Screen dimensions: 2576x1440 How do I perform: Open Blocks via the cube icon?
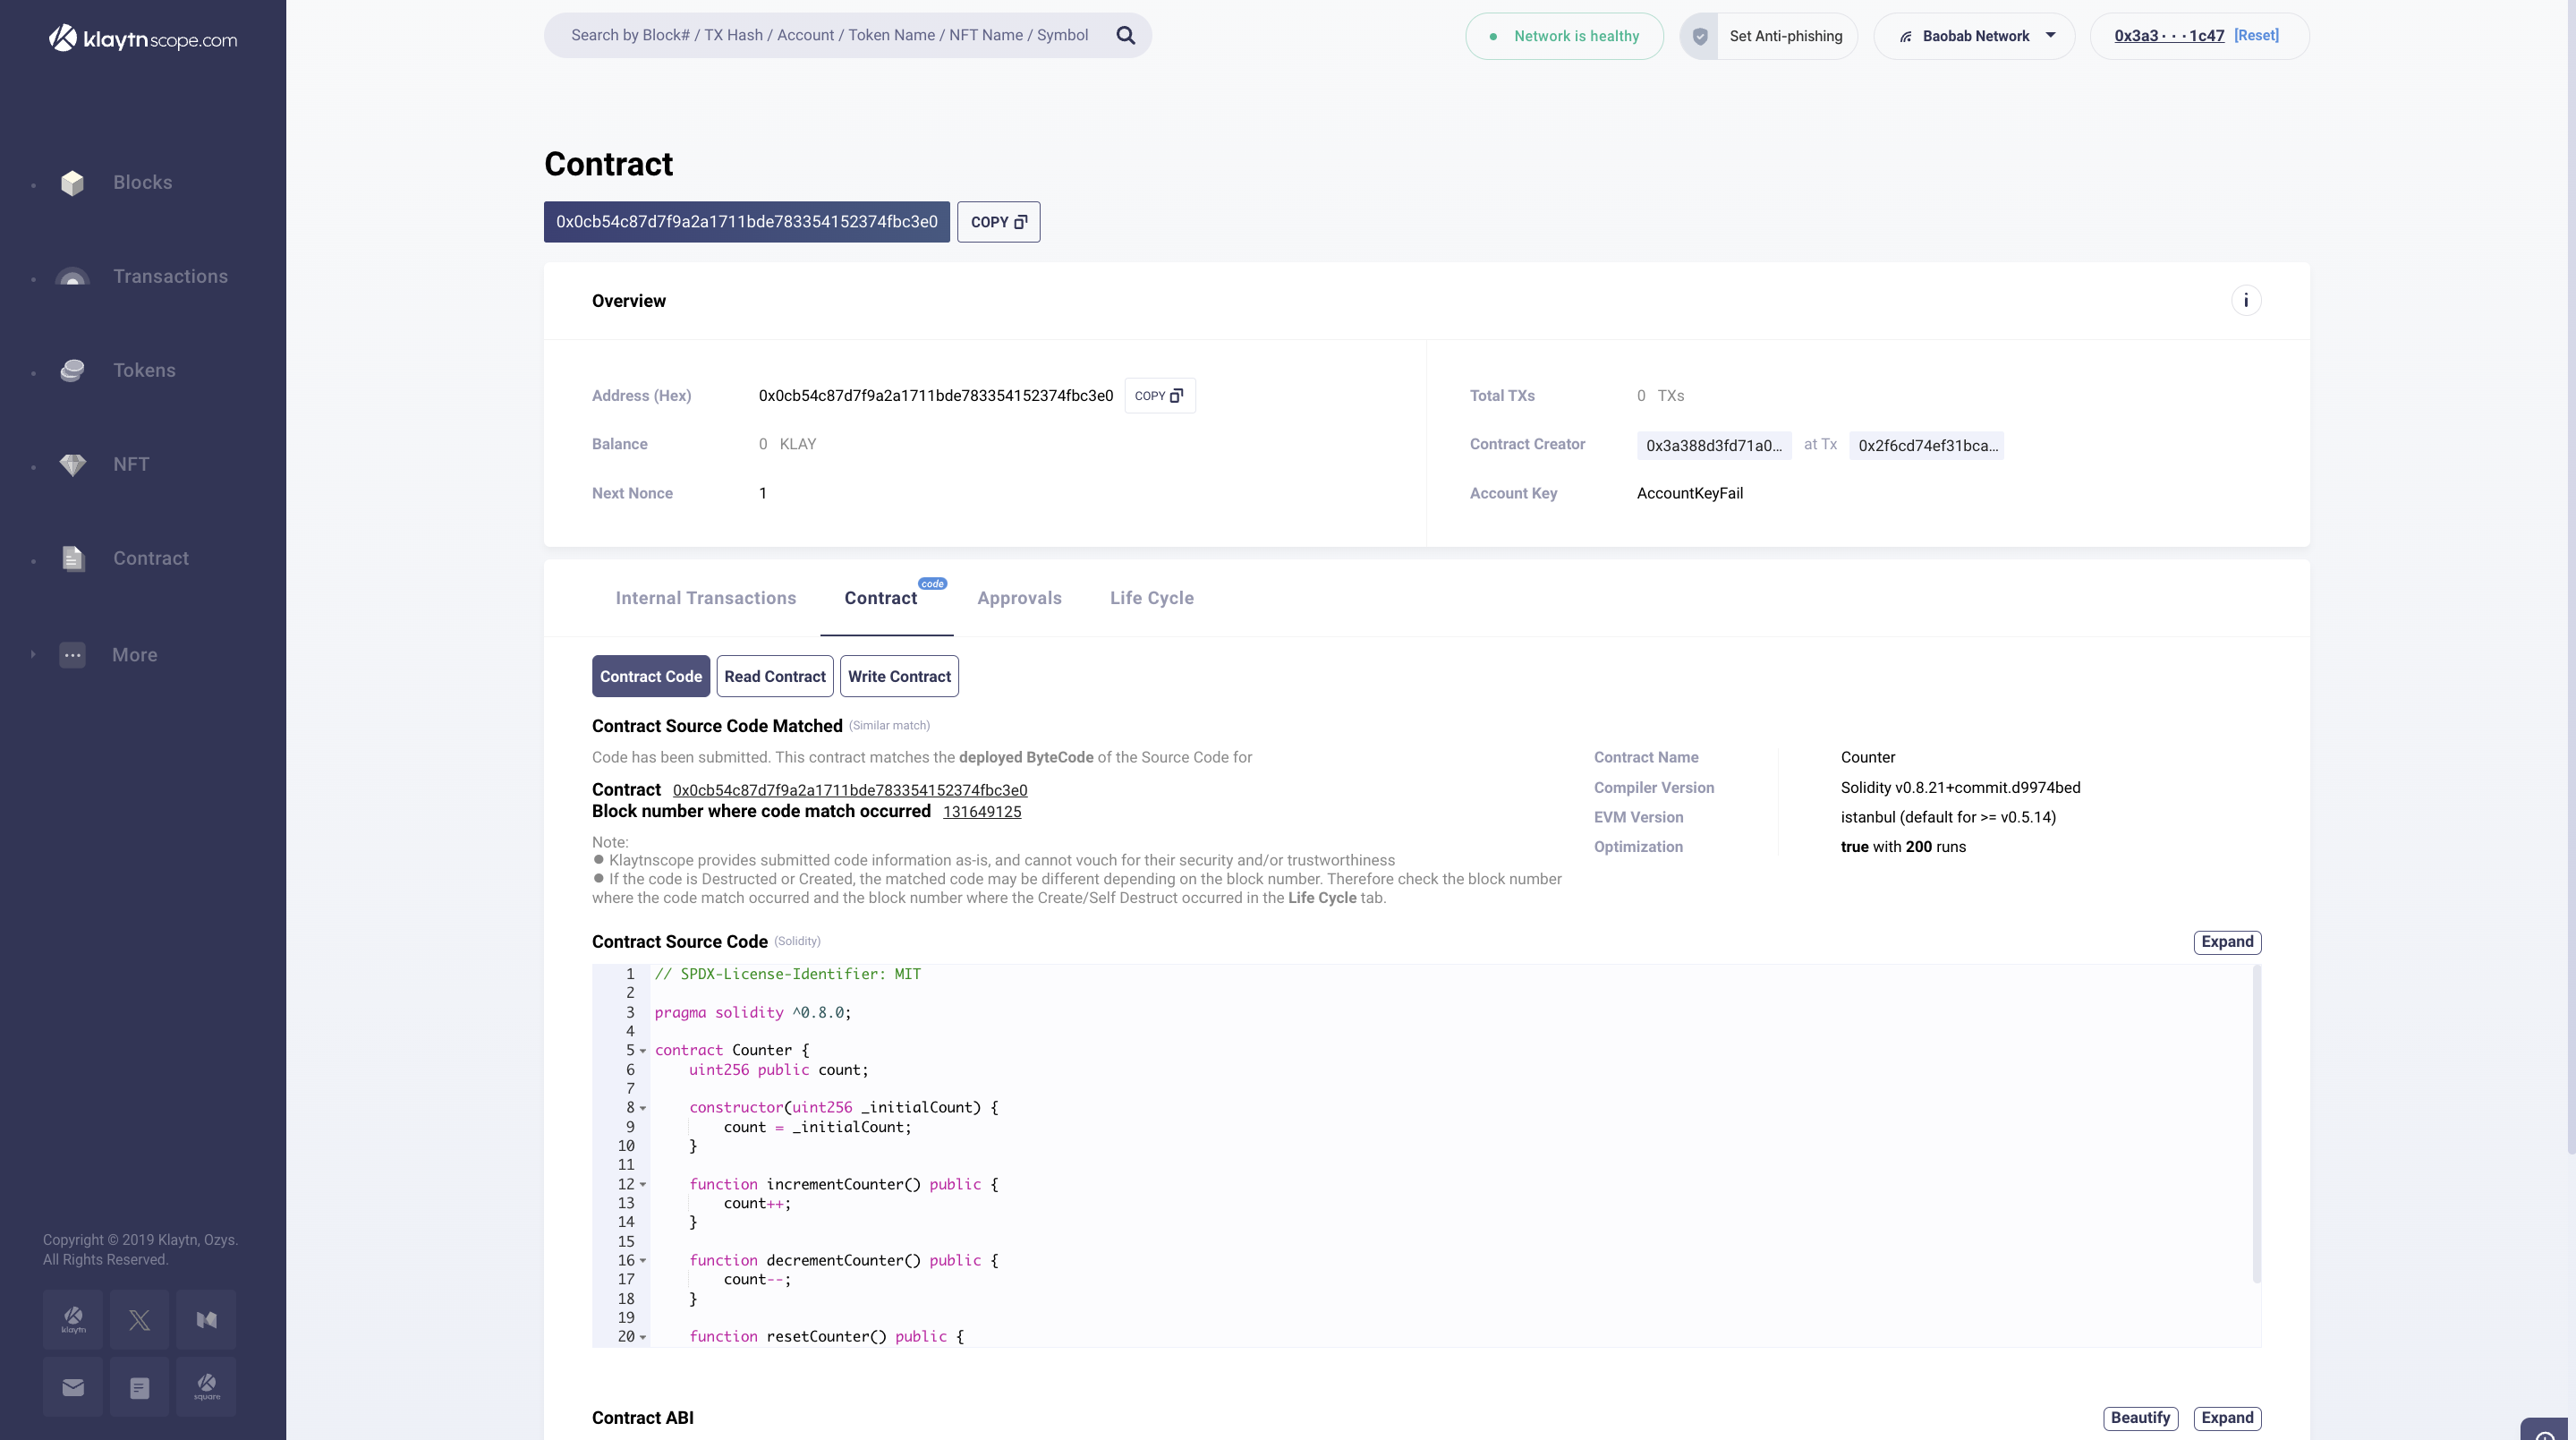[72, 183]
